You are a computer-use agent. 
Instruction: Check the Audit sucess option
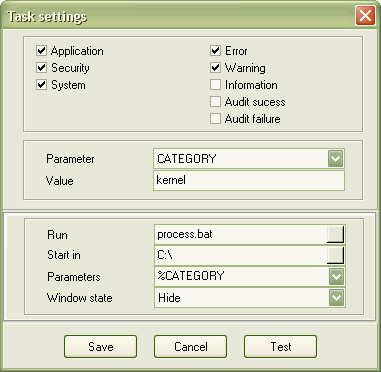[215, 102]
